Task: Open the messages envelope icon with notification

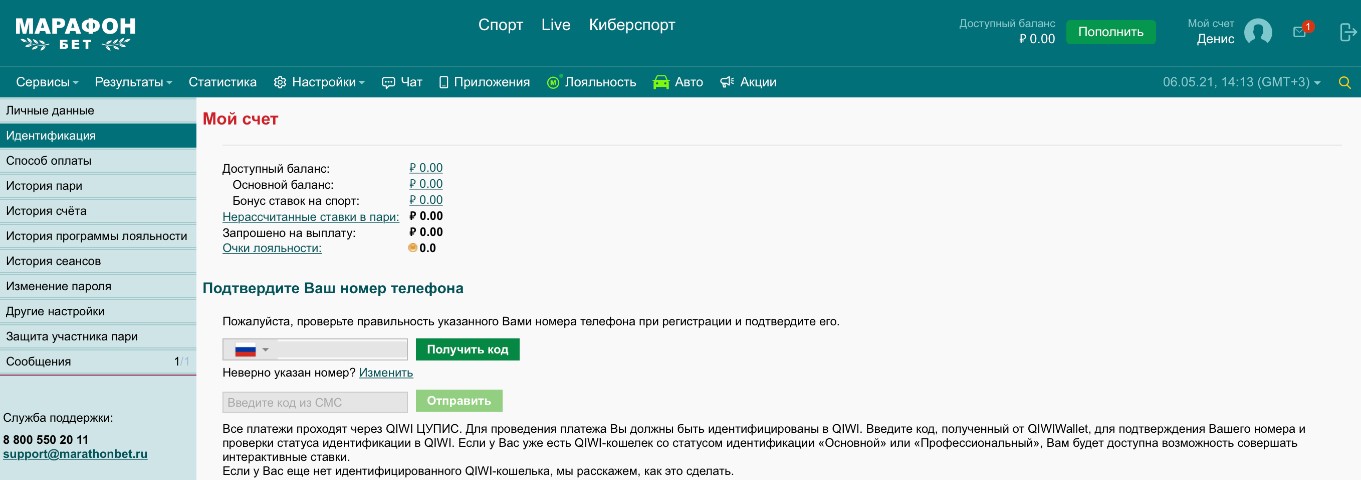Action: coord(1302,31)
